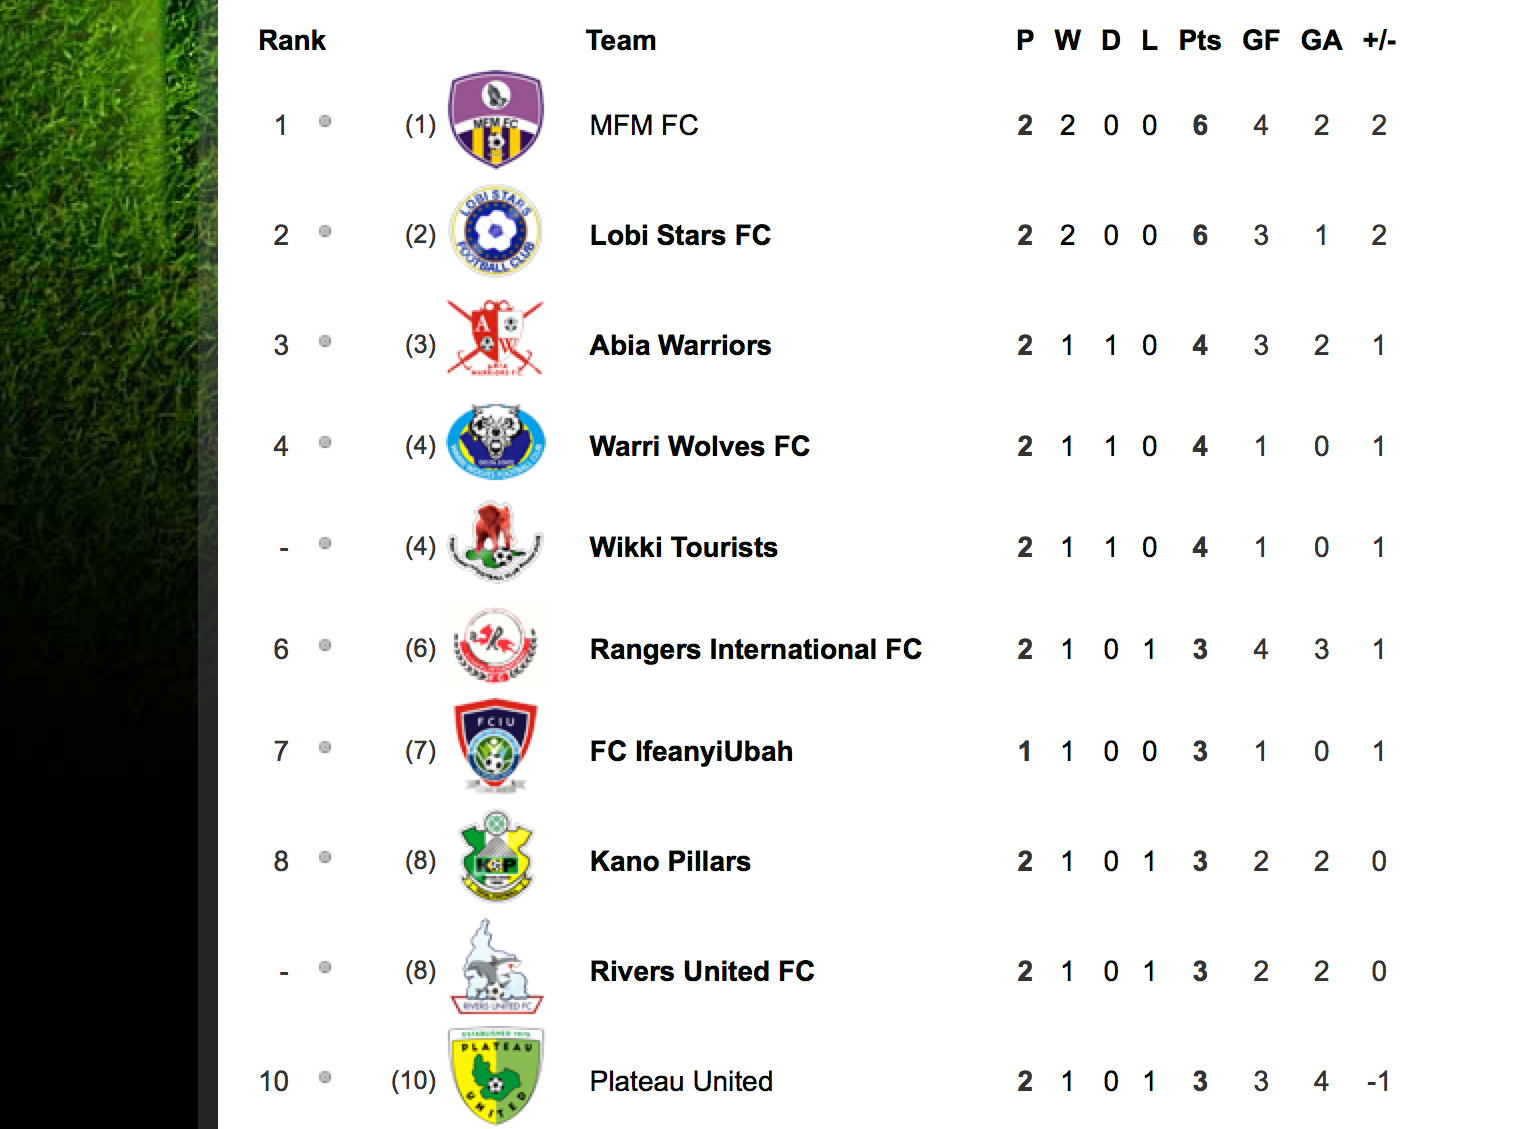Click the FC IfeanyiUbah shield logo
The height and width of the screenshot is (1129, 1514).
tap(496, 745)
